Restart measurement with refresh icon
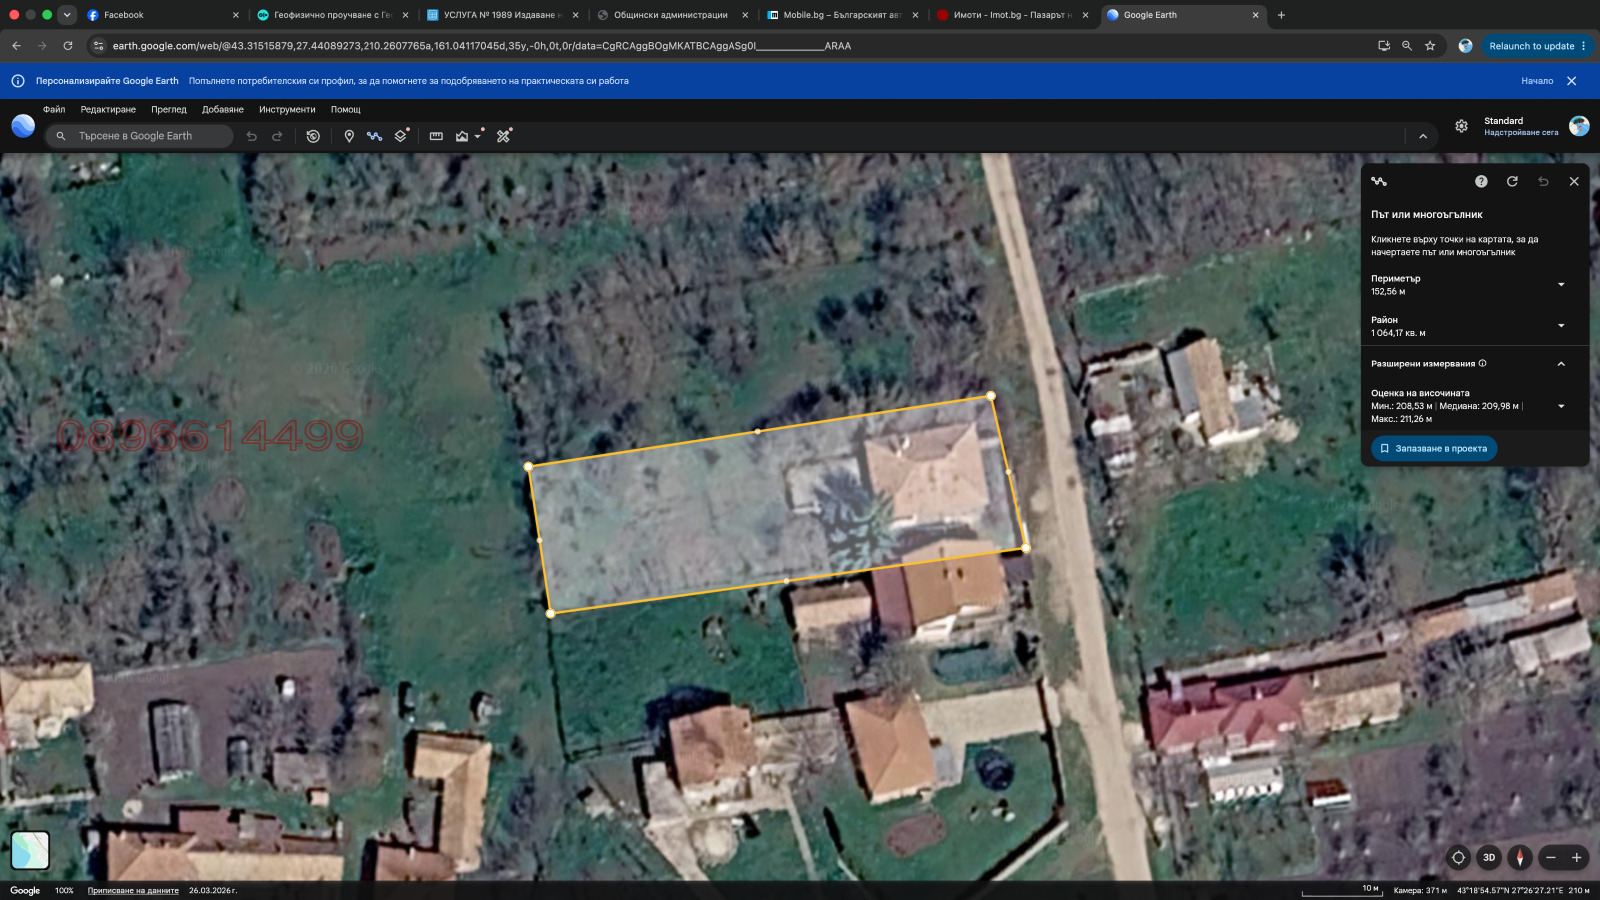Image resolution: width=1600 pixels, height=900 pixels. (1512, 181)
